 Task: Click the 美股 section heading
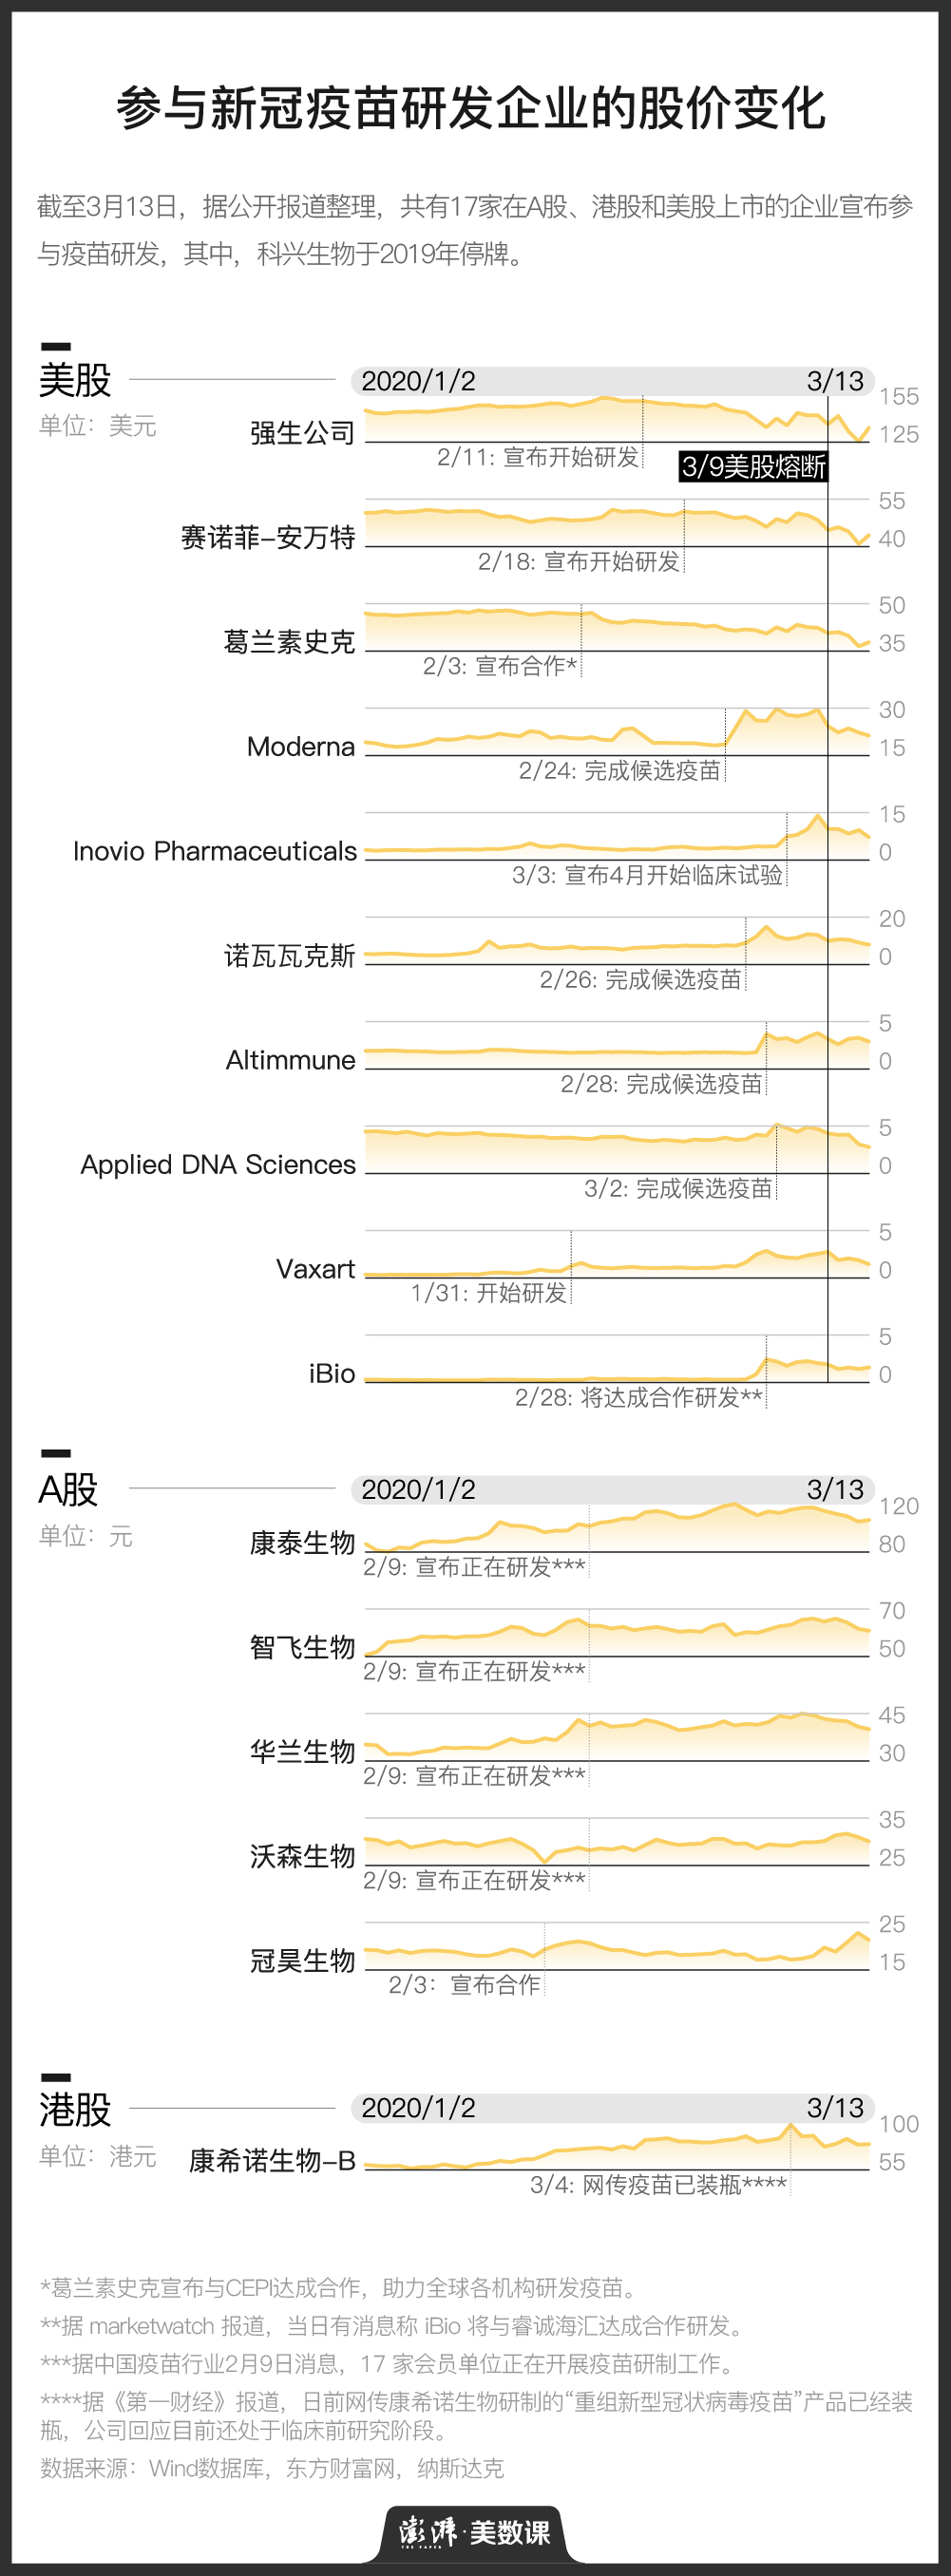(75, 380)
